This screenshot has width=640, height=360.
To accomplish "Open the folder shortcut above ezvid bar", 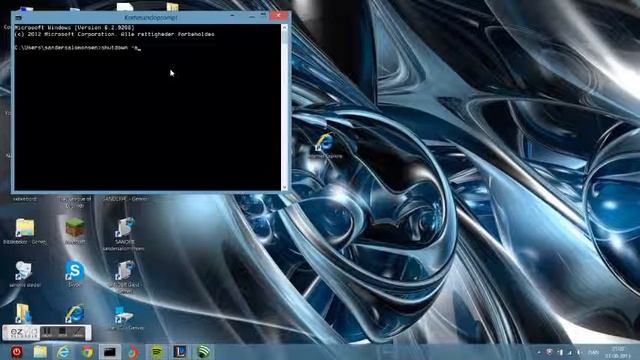I will pos(24,313).
